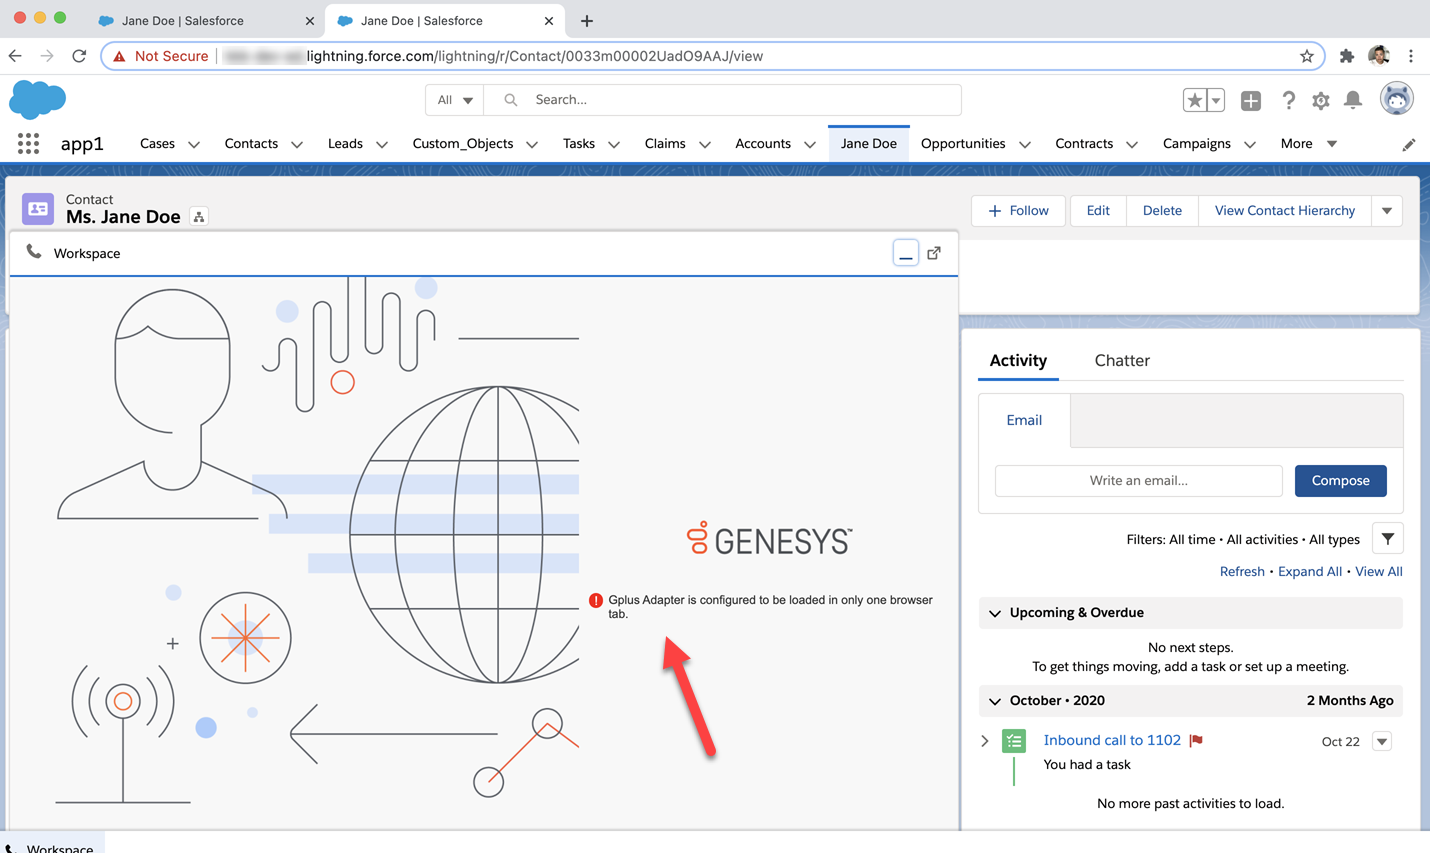Screen dimensions: 1430x853
Task: Select the Activity tab
Action: pos(1018,360)
